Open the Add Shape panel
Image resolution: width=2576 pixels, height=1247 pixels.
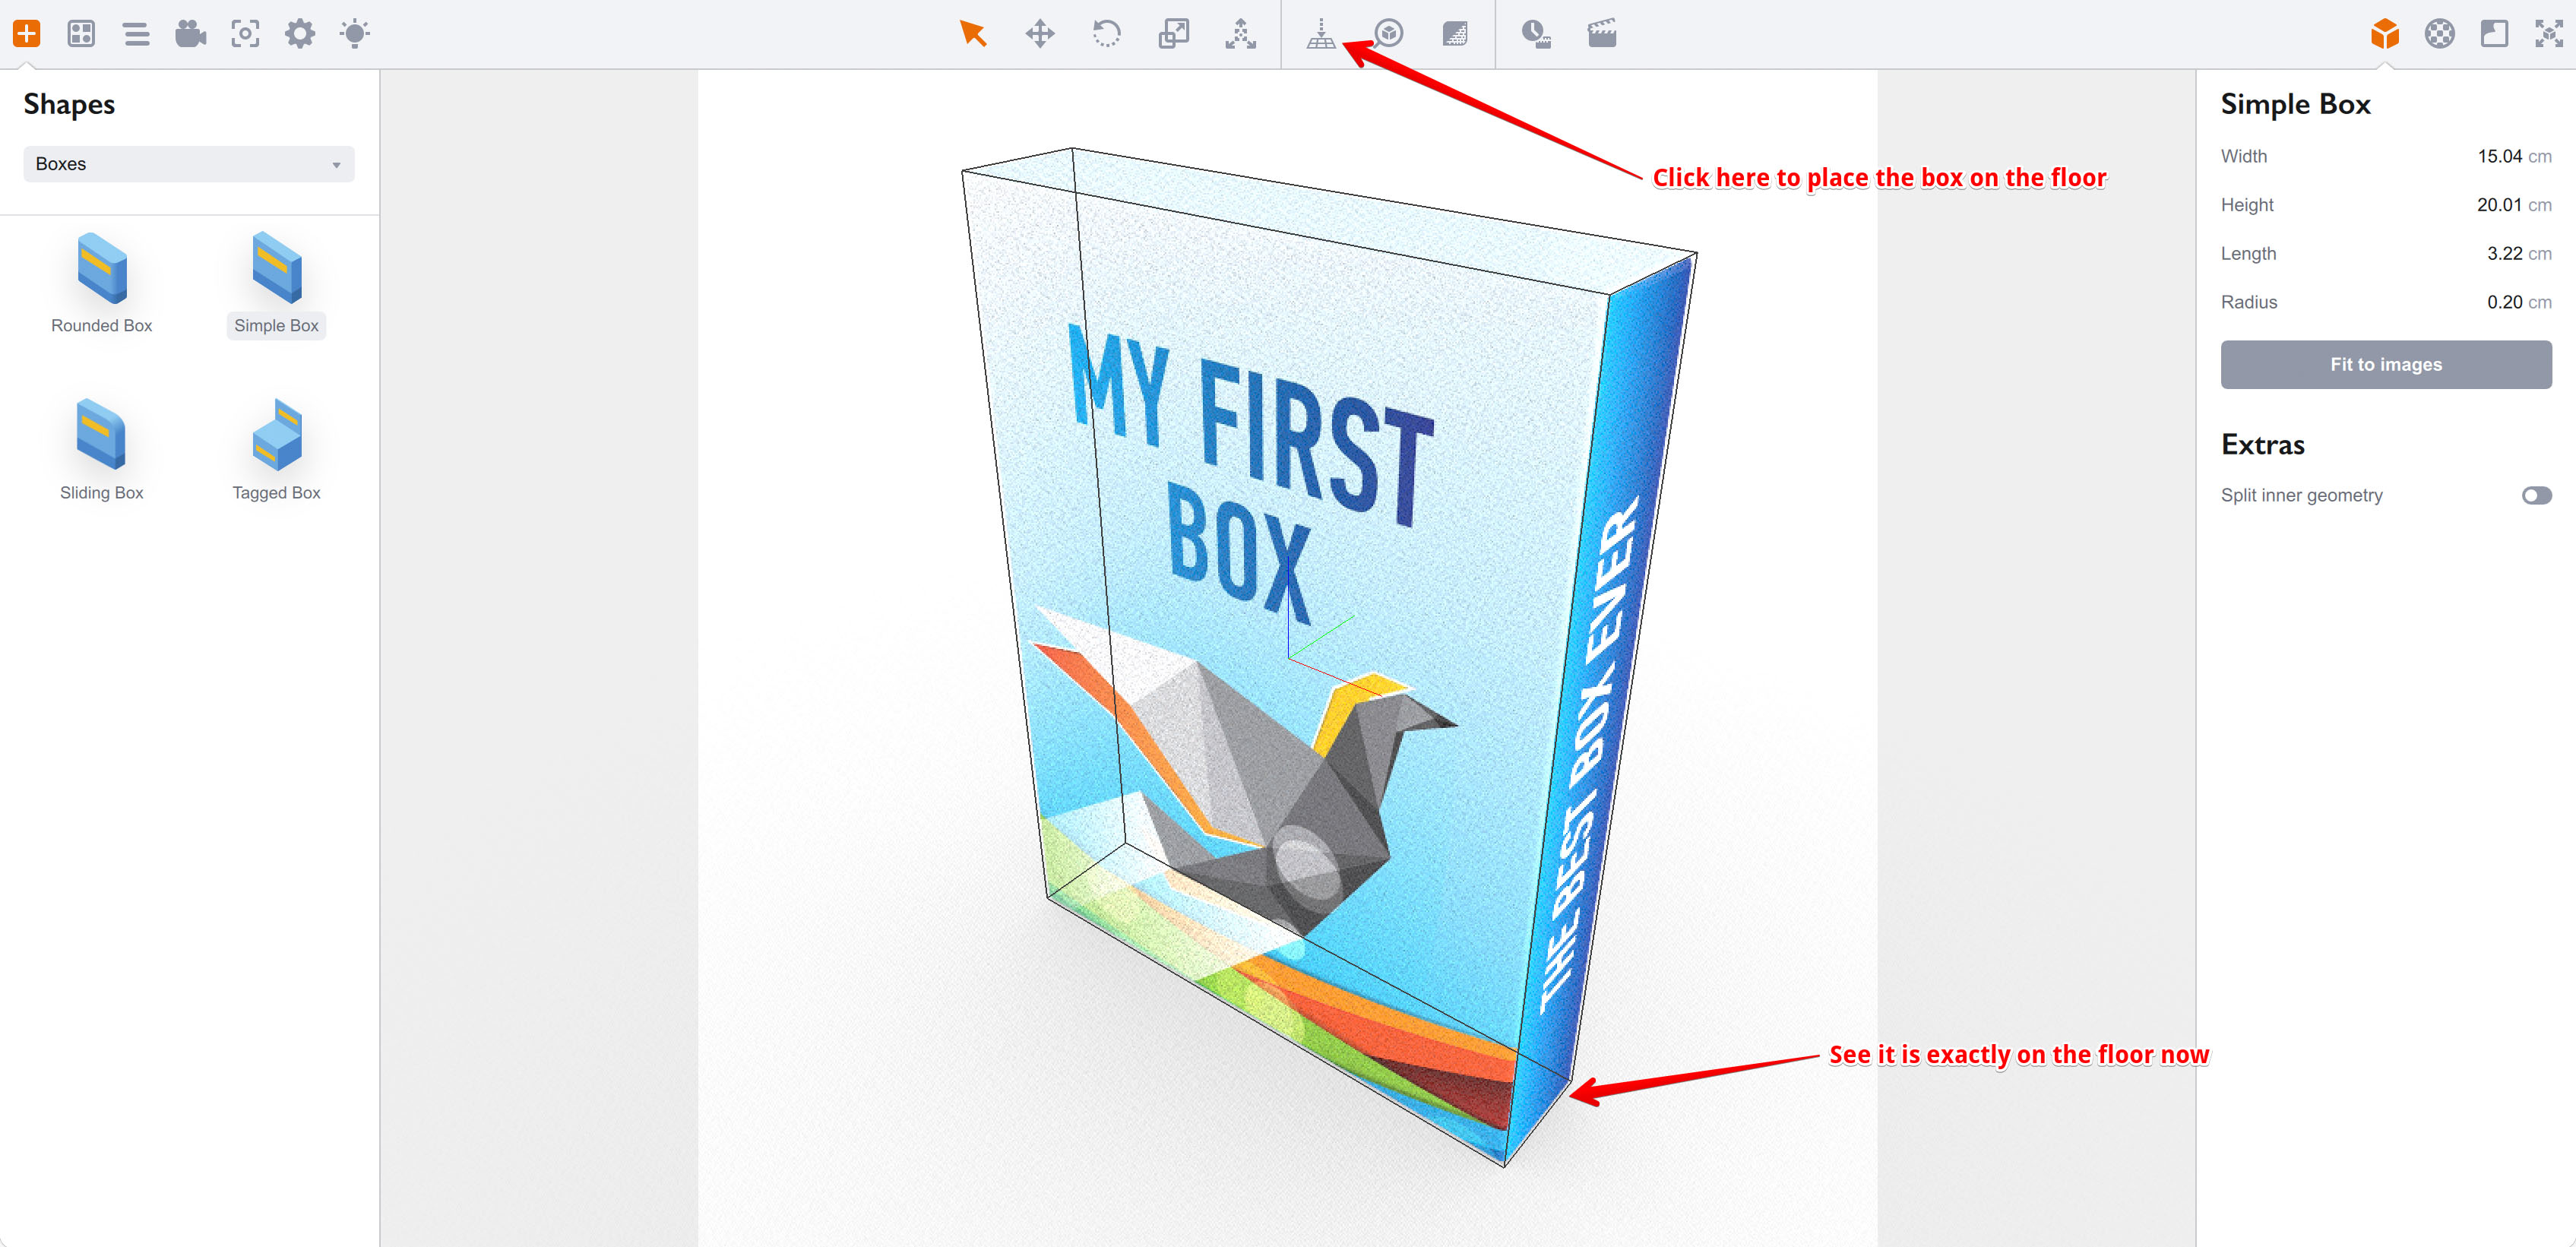28,33
